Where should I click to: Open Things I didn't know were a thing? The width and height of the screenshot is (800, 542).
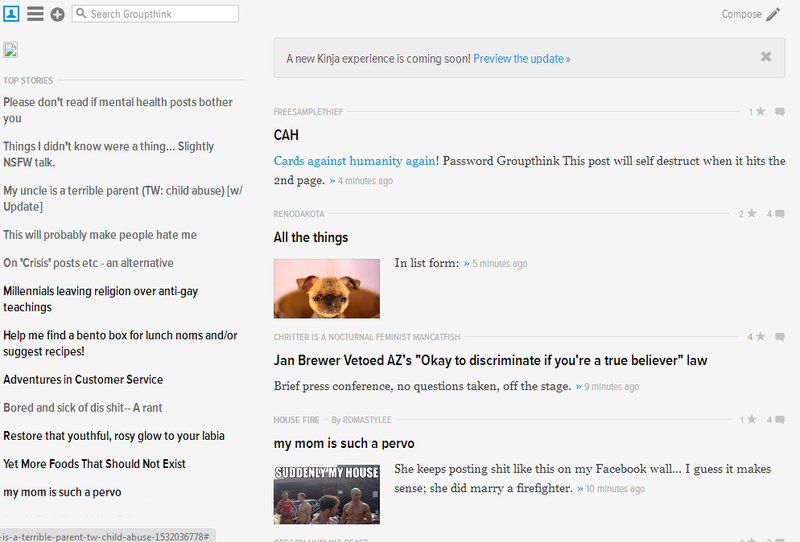pyautogui.click(x=108, y=154)
